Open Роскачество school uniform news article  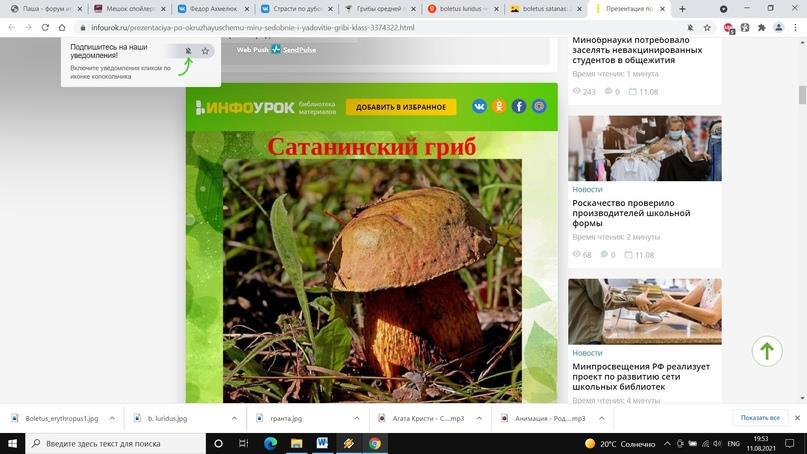click(631, 213)
